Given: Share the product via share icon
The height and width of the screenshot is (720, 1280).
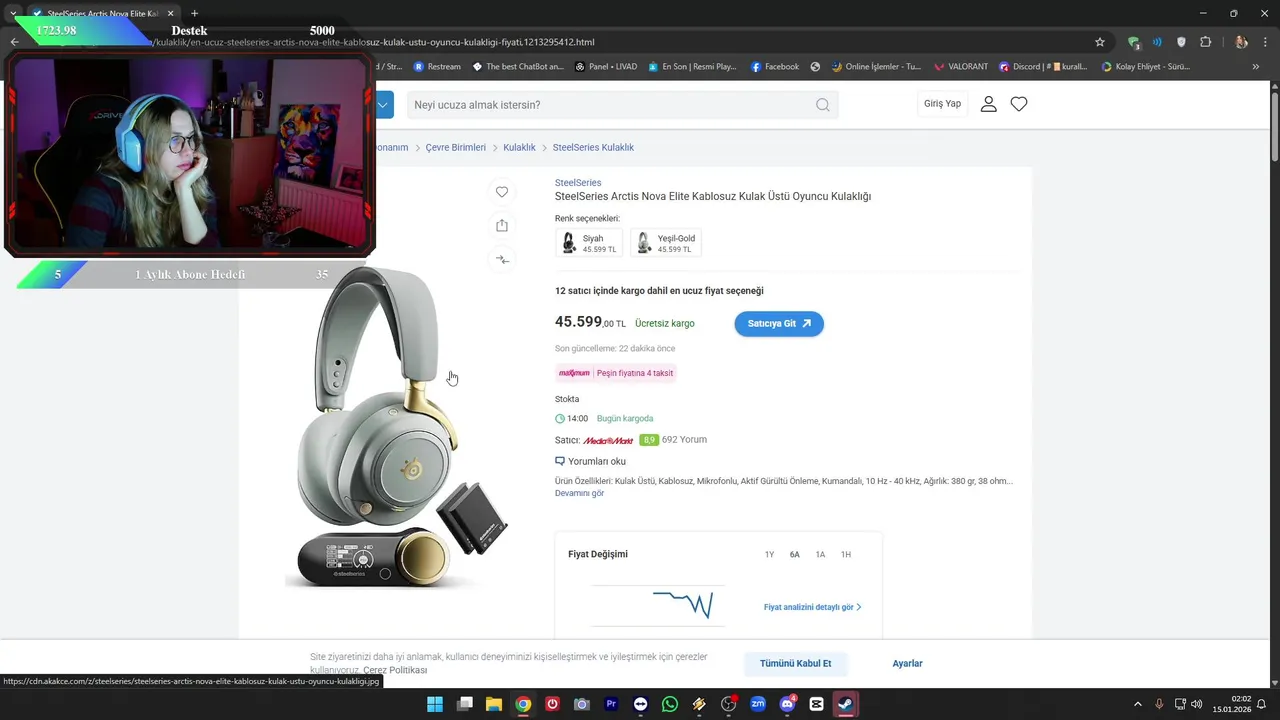Looking at the screenshot, I should pos(502,226).
